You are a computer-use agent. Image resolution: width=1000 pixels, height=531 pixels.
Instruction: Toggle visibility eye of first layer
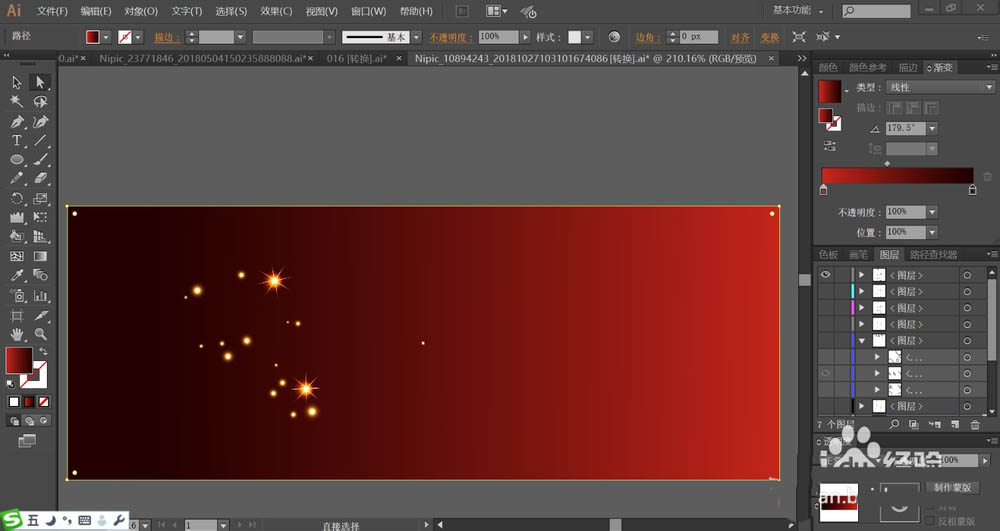[825, 275]
